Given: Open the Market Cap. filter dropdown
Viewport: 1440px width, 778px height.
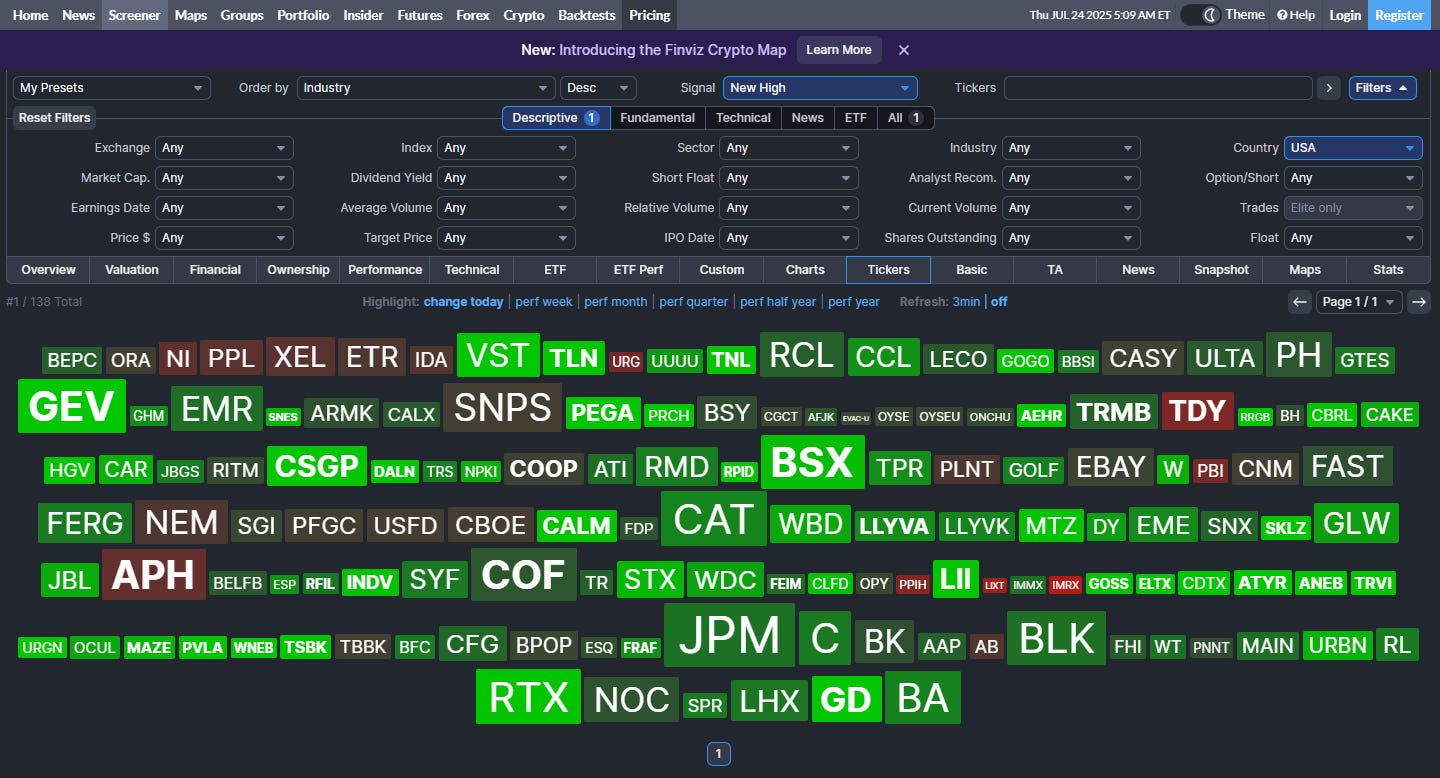Looking at the screenshot, I should [x=225, y=178].
